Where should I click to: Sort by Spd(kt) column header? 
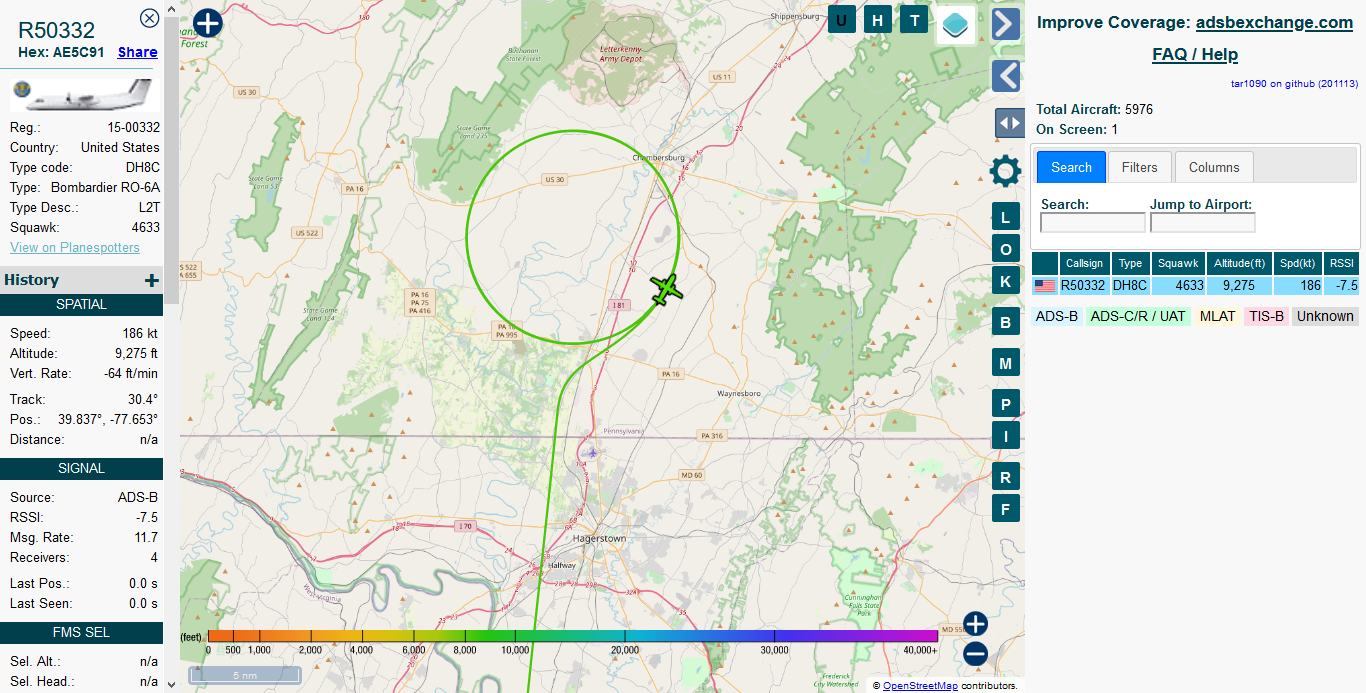click(1298, 263)
